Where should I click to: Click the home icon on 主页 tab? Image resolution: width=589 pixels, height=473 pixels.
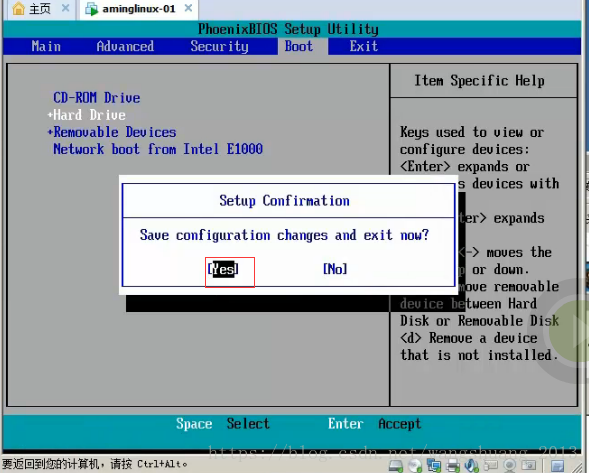click(x=18, y=8)
